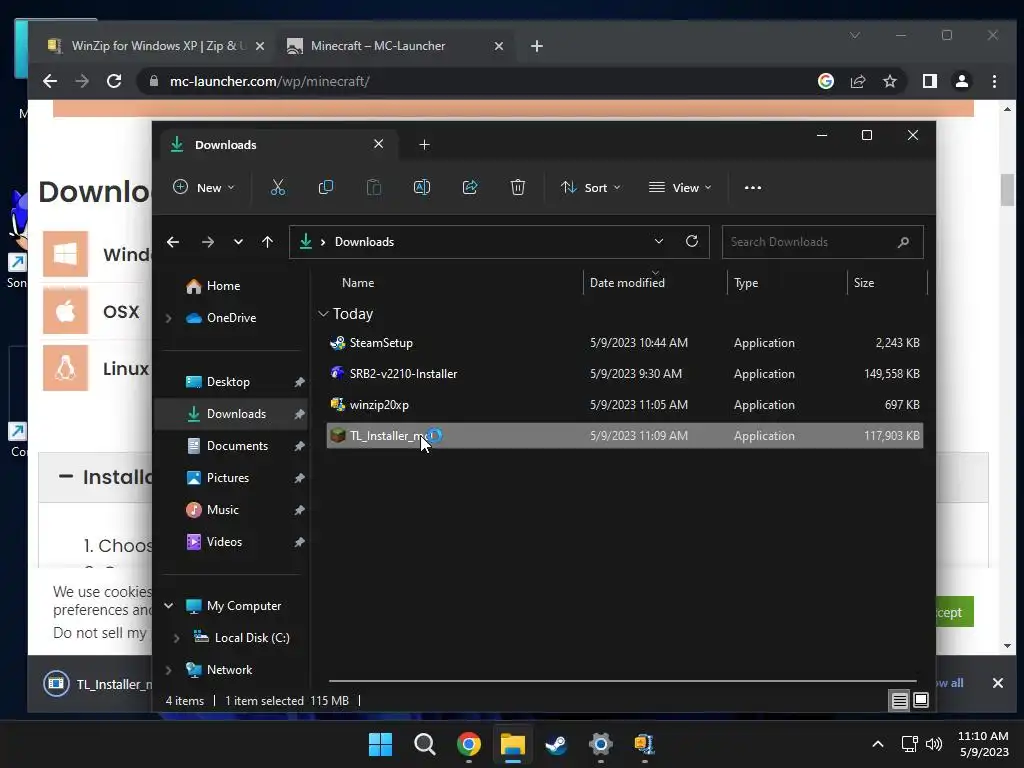This screenshot has width=1024, height=768.
Task: Bookmark this page with star icon
Action: (x=889, y=81)
